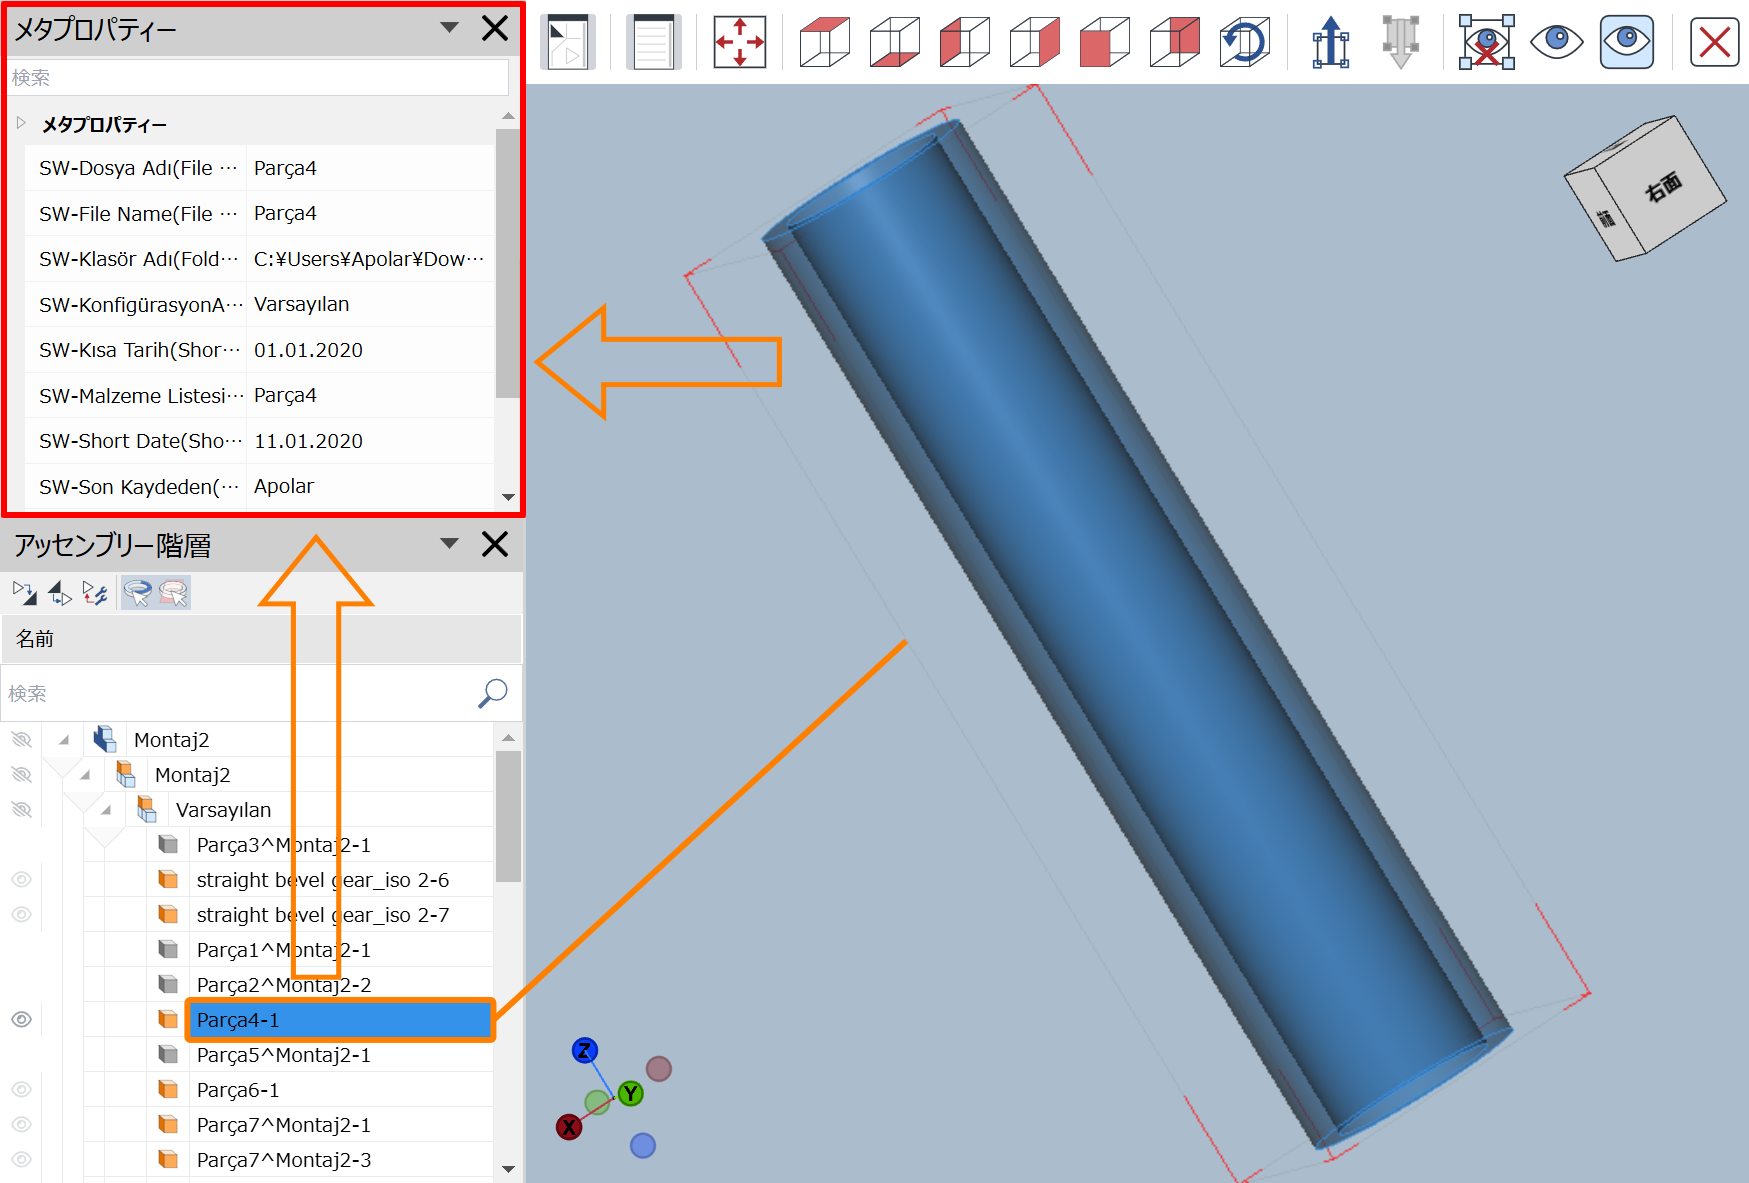Click the view orientation cube labeled 右面
The height and width of the screenshot is (1183, 1749).
(1645, 188)
